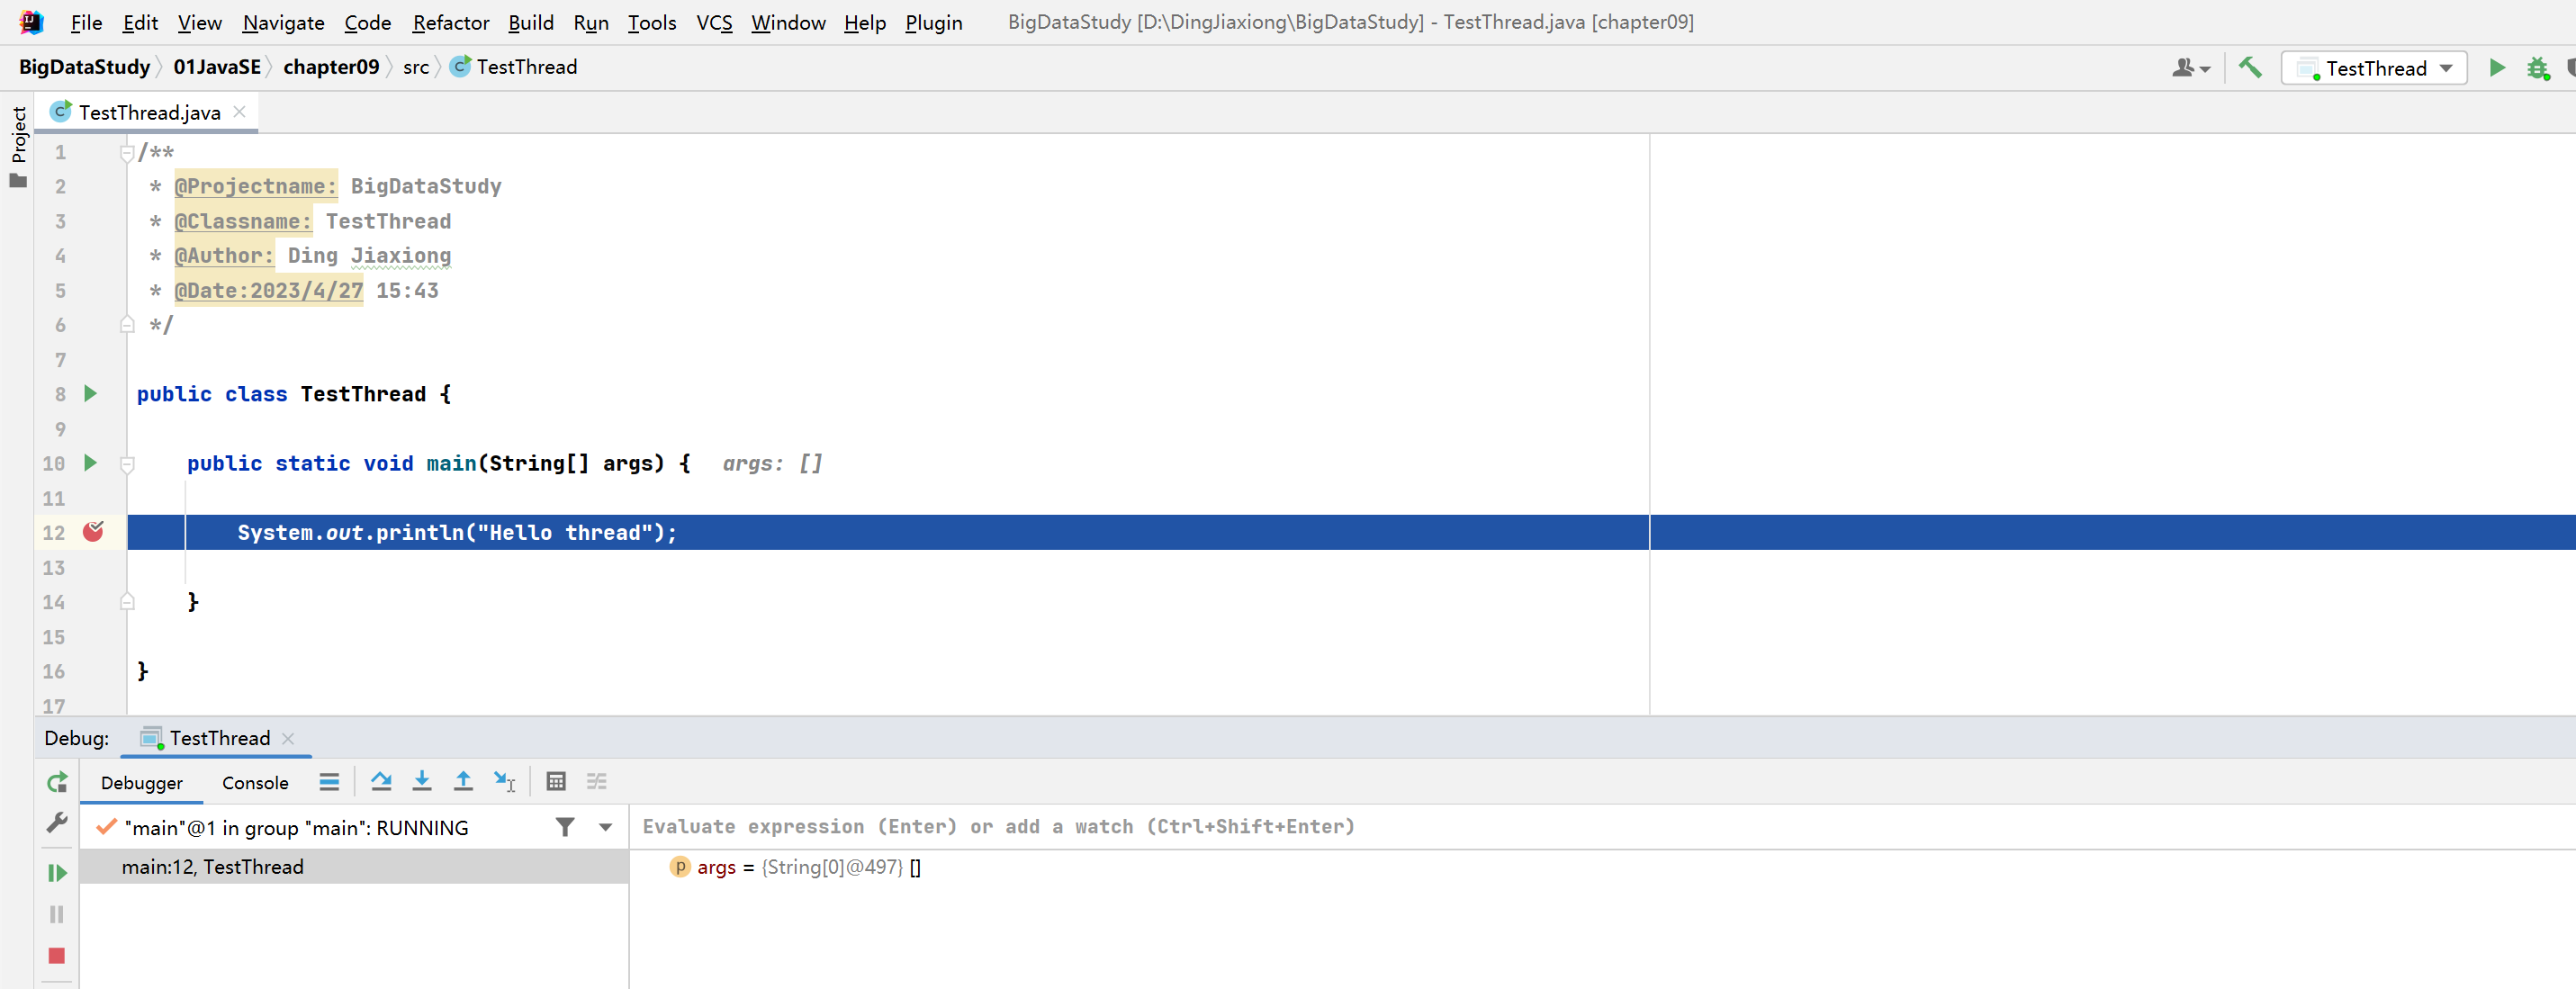This screenshot has width=2576, height=989.
Task: Open debugger settings wrench icon
Action: [57, 823]
